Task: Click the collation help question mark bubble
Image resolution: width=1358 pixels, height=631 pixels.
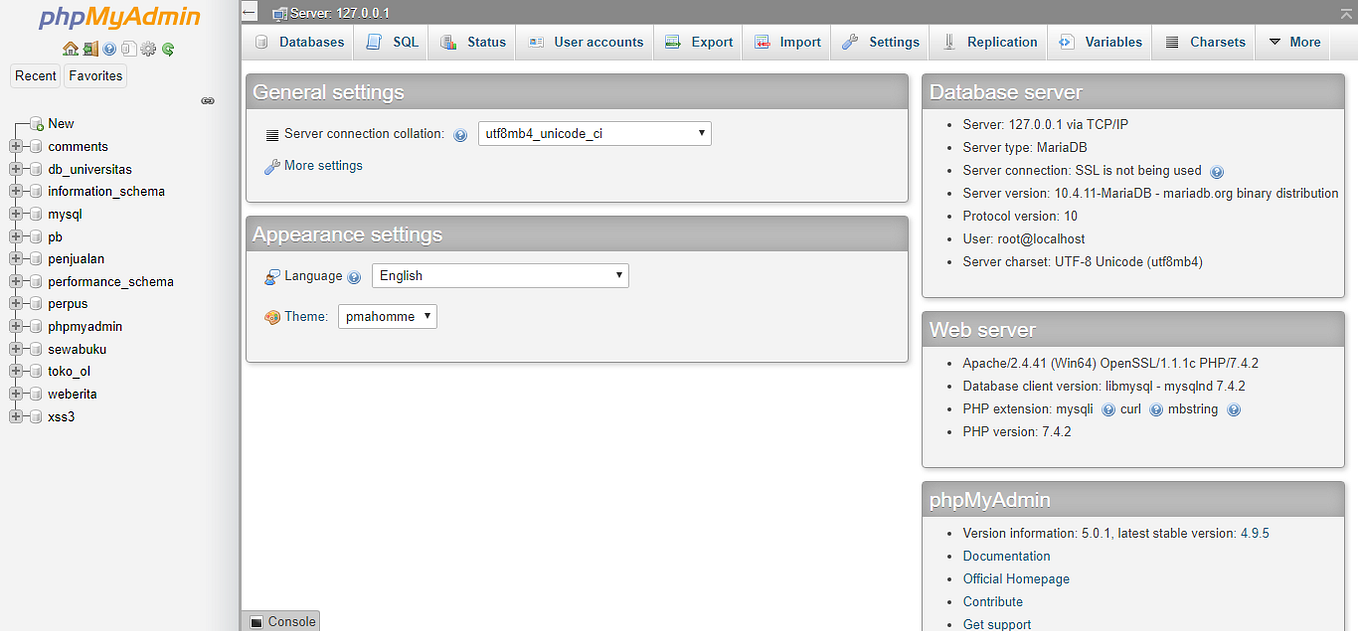Action: click(460, 133)
